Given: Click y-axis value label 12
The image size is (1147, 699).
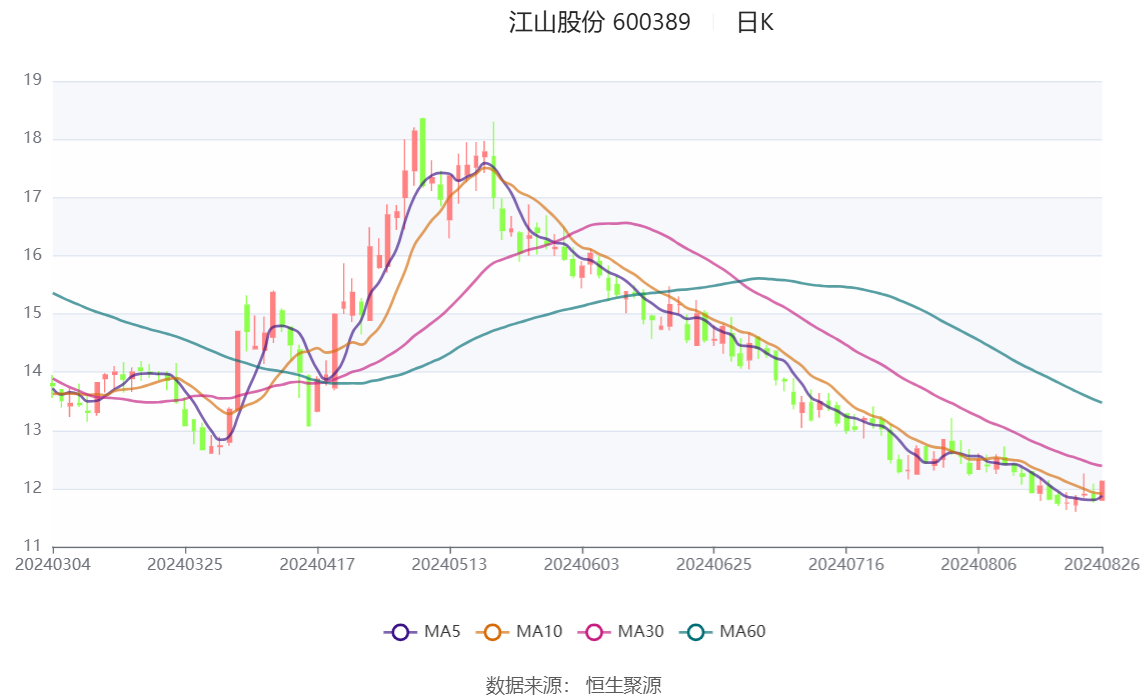Looking at the screenshot, I should click(32, 488).
